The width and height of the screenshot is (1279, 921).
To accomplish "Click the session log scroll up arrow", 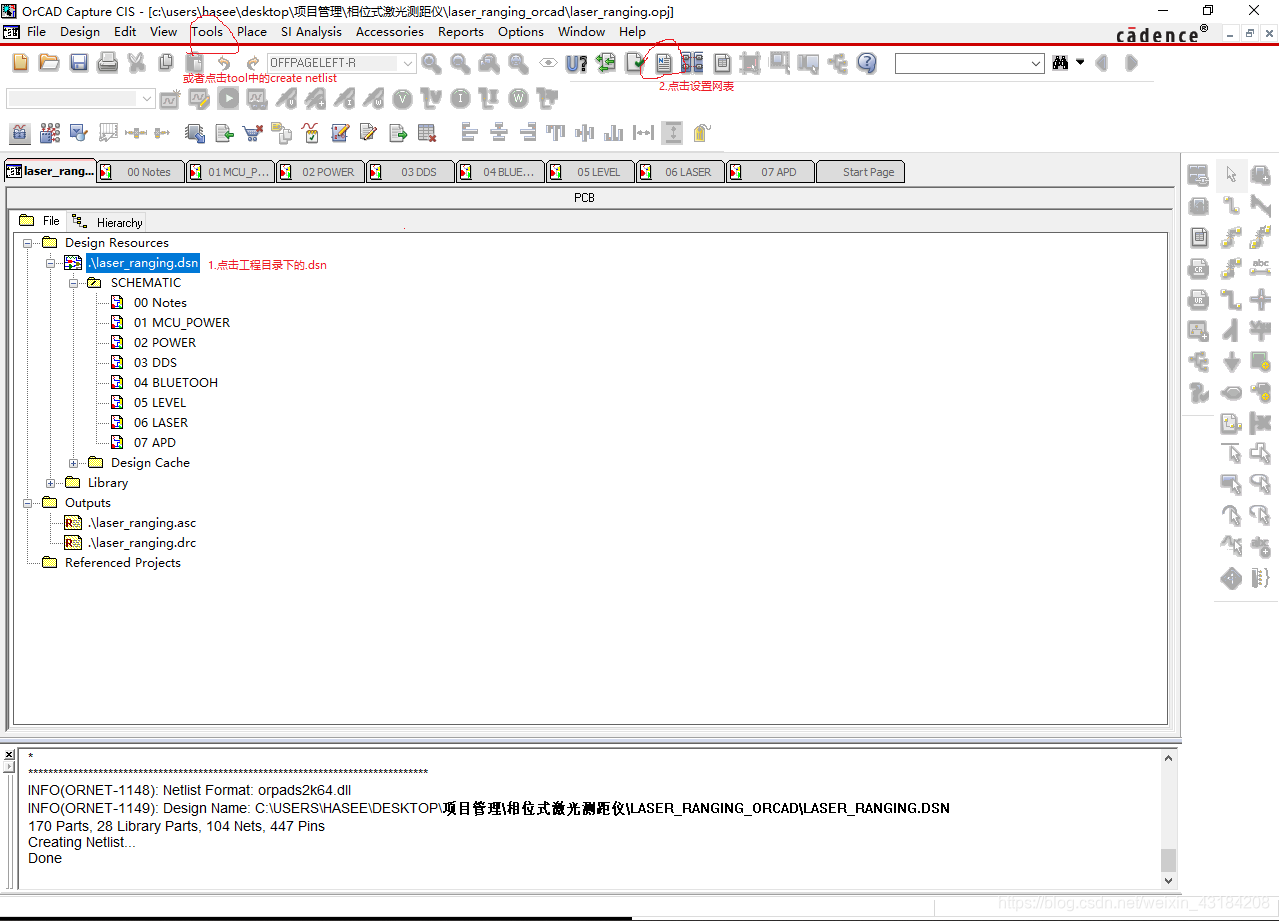I will (1168, 758).
